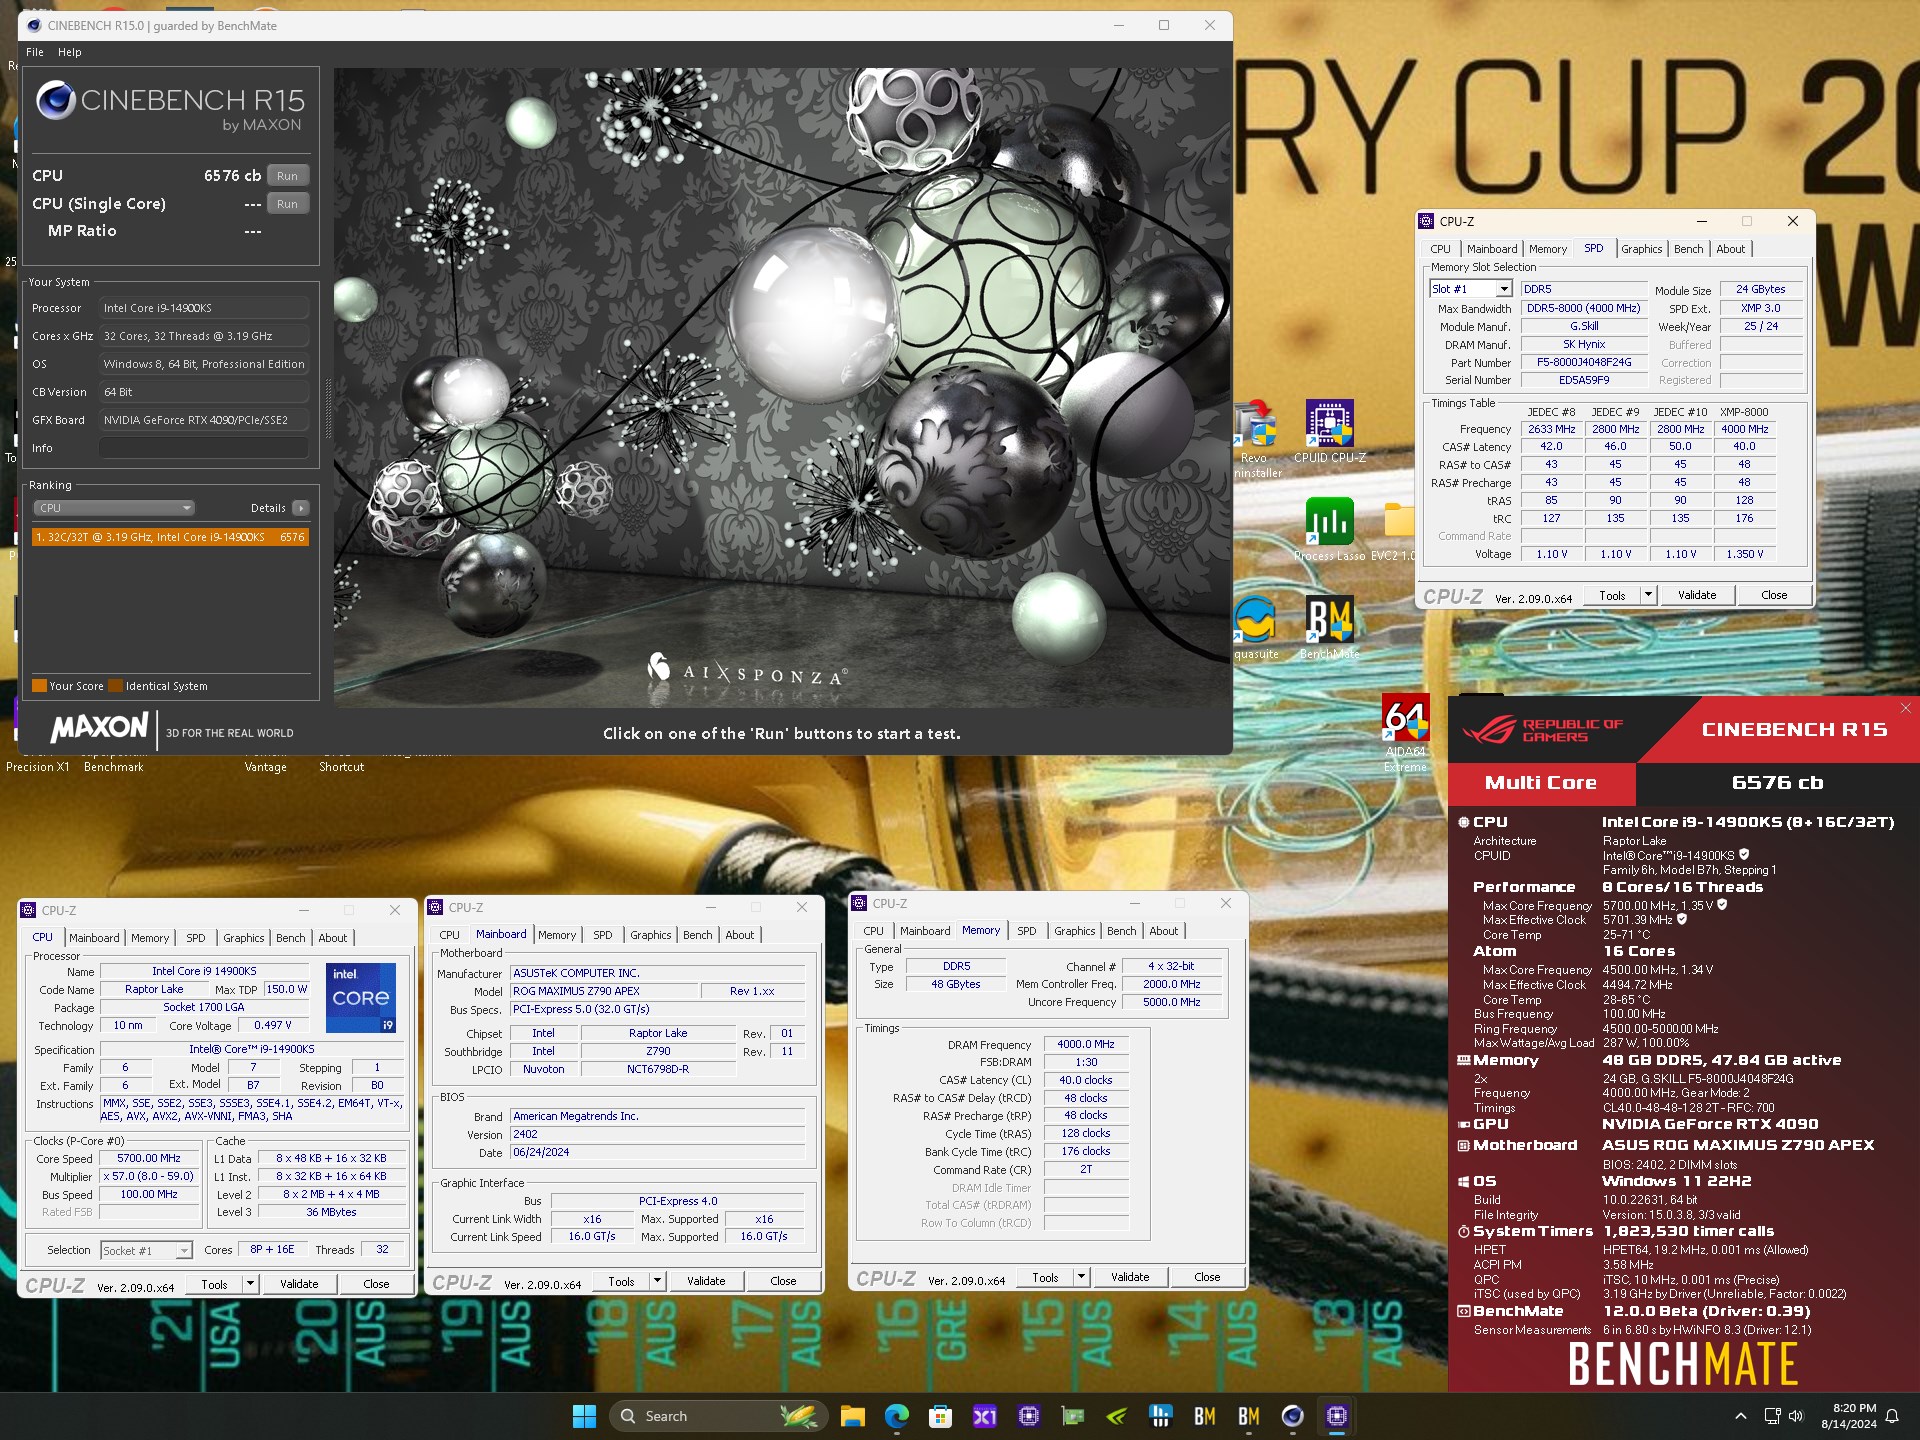
Task: Click the Cinebench Info input field
Action: point(203,448)
